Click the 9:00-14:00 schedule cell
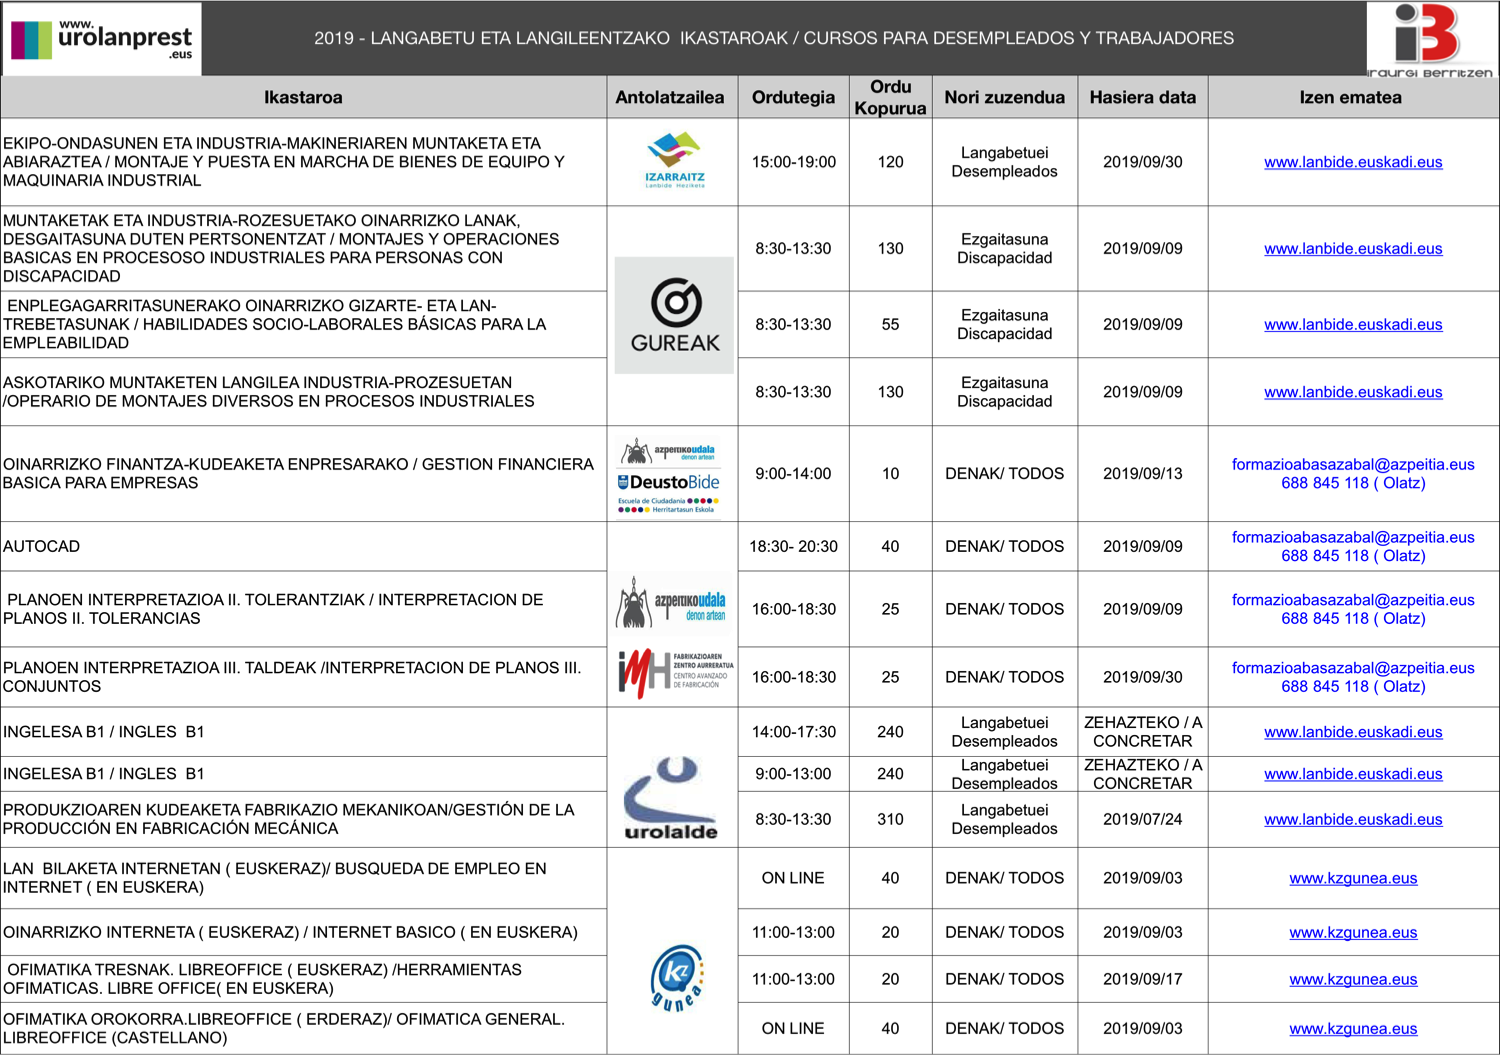This screenshot has height=1055, width=1500. coord(793,473)
